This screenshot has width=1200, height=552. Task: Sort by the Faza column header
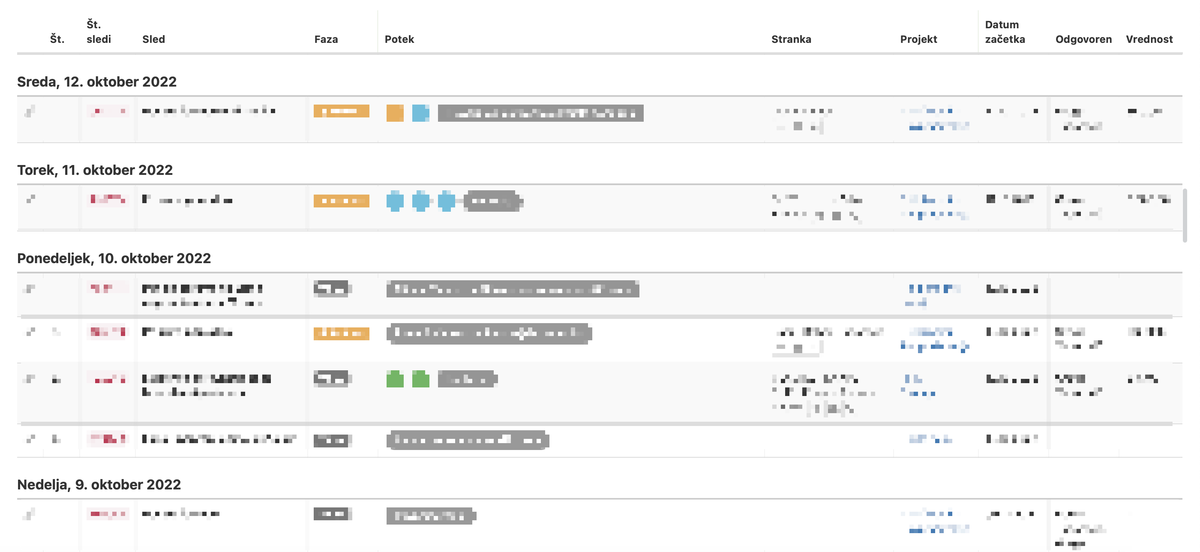tap(326, 40)
